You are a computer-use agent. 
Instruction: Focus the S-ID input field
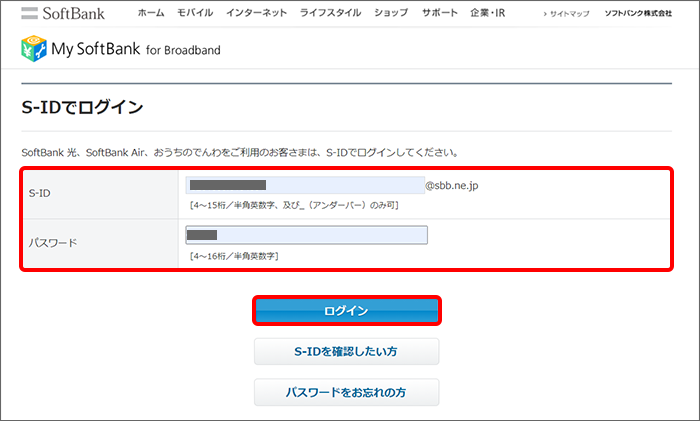[x=305, y=185]
